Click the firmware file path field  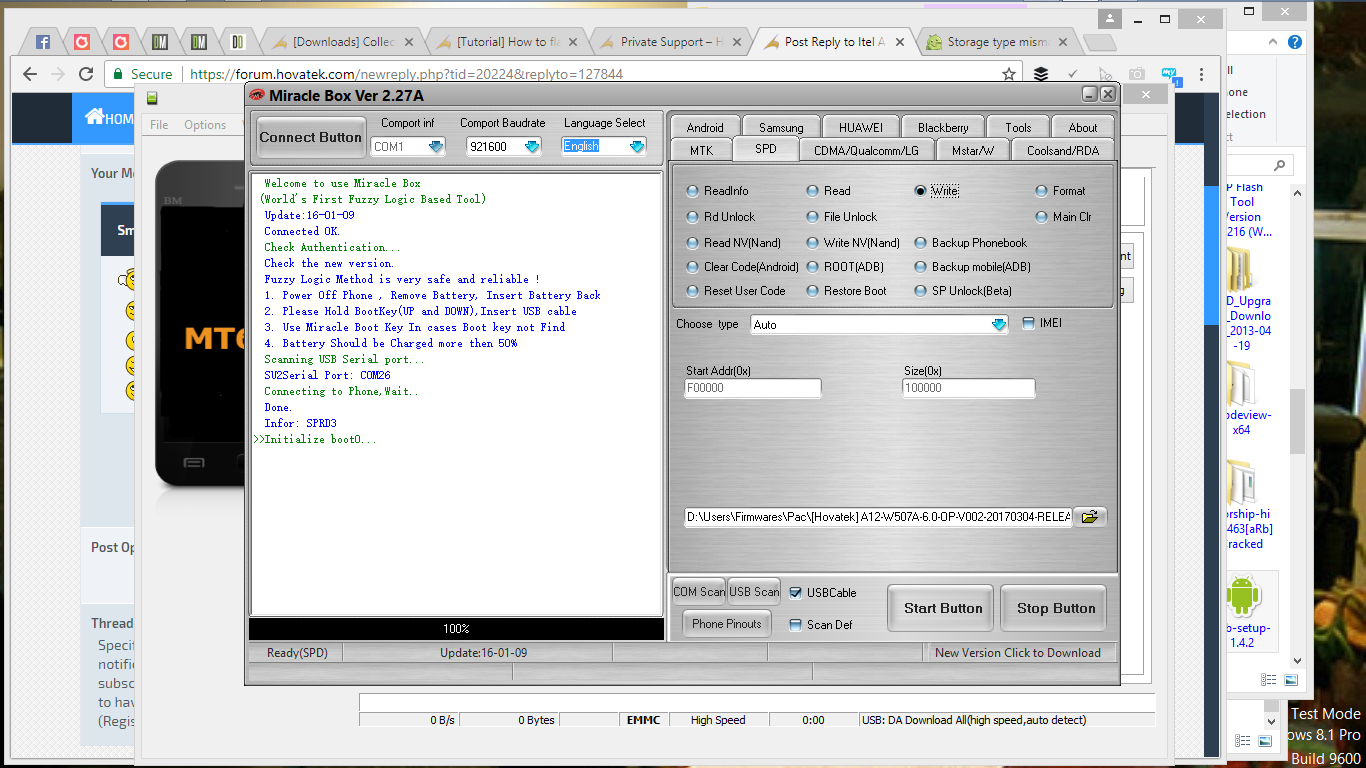[x=878, y=517]
